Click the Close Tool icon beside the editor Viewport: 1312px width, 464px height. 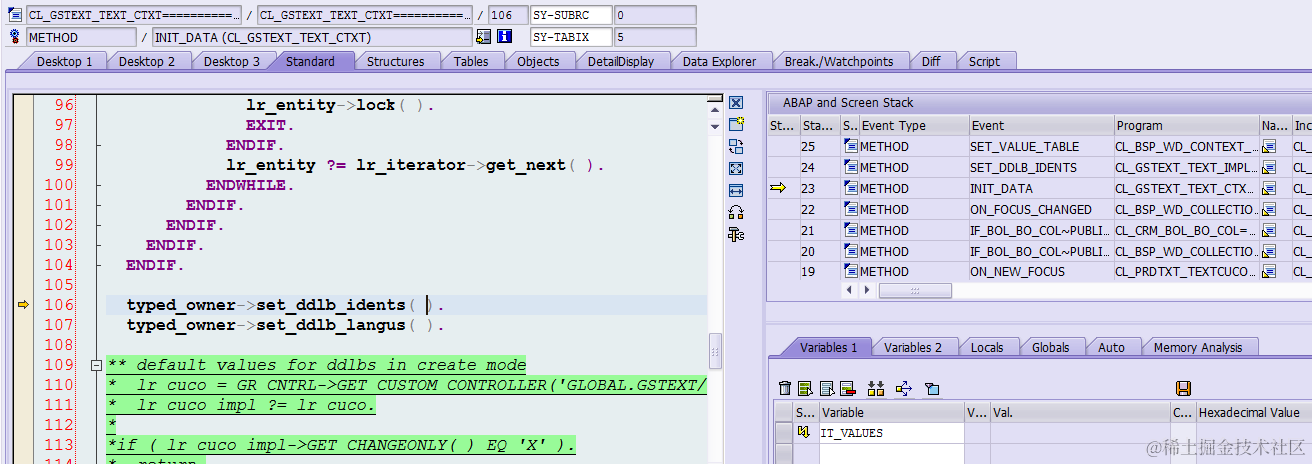(x=736, y=103)
